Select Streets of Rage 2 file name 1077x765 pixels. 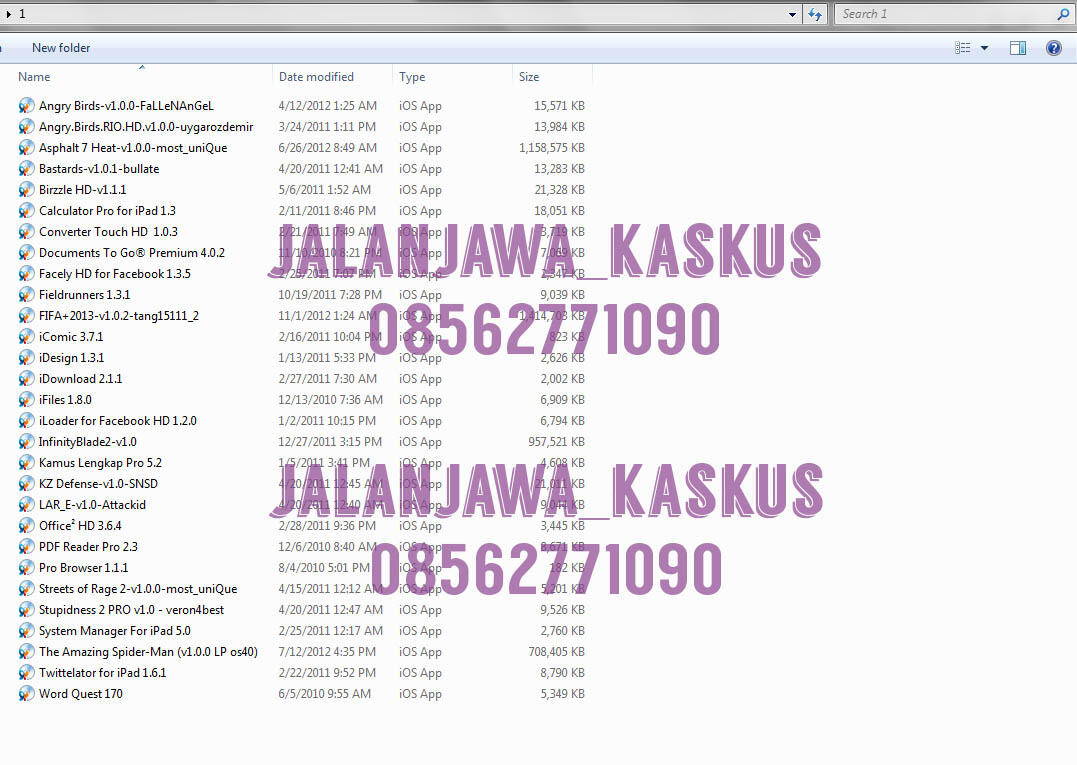point(137,589)
